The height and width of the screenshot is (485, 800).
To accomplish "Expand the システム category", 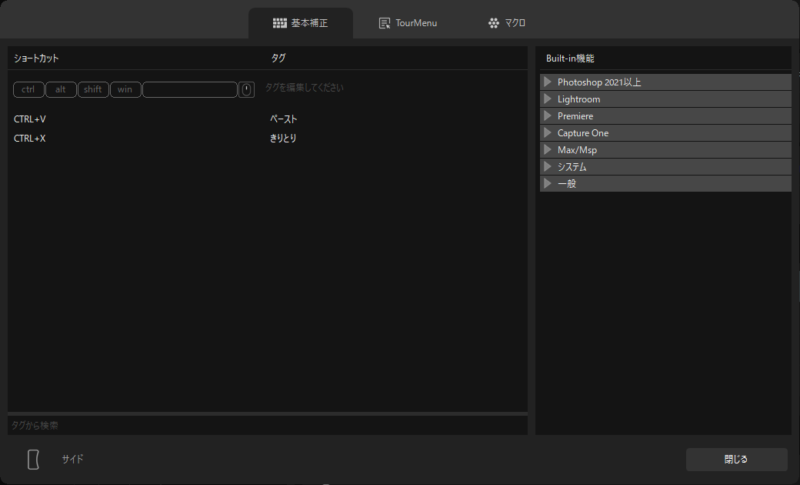I will [x=547, y=166].
